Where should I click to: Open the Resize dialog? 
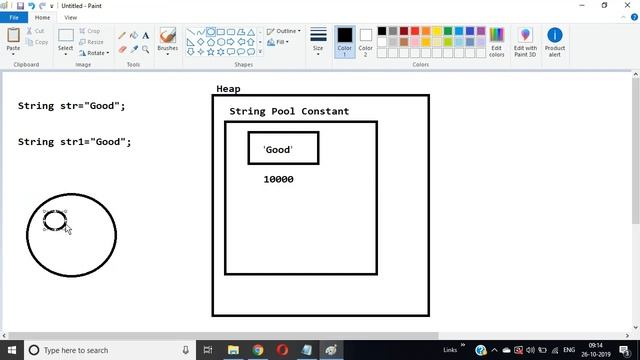(91, 42)
